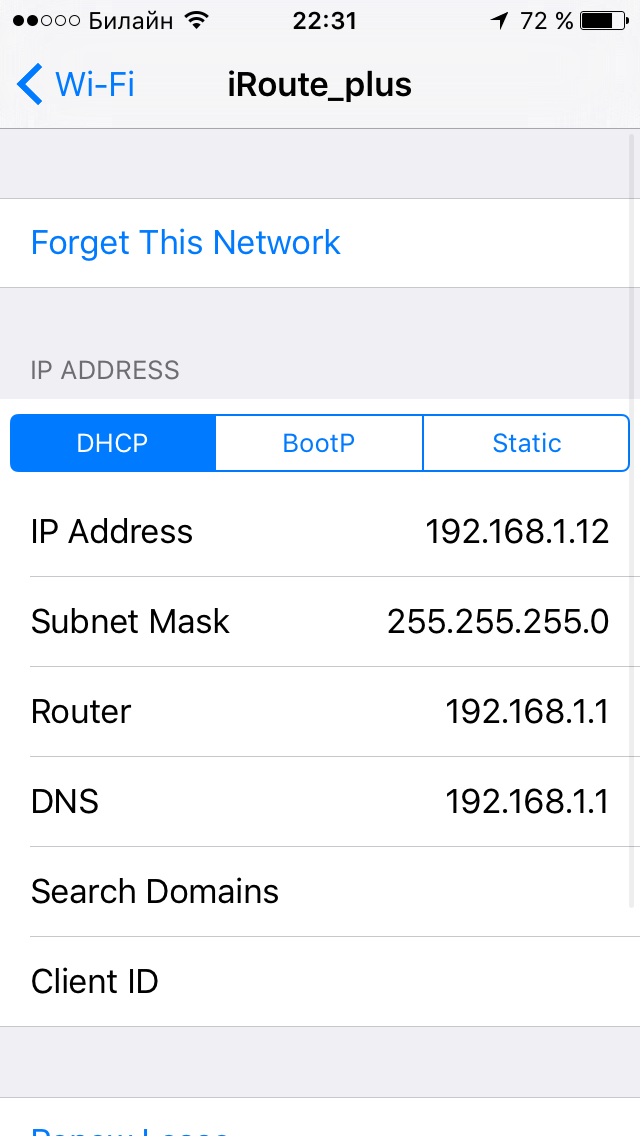Tap the IP Address value 192.168.1.12

[x=517, y=532]
